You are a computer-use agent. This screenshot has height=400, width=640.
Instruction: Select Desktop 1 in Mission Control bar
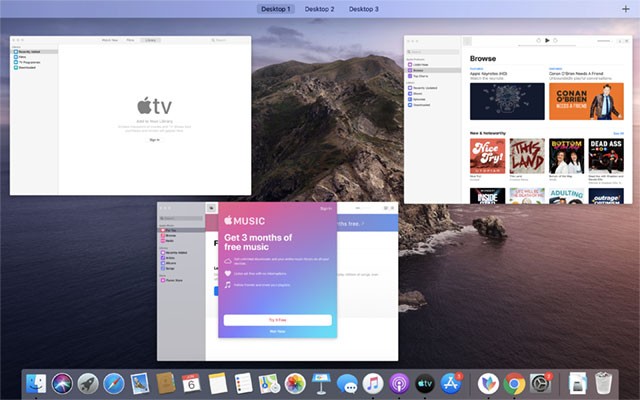pos(276,9)
